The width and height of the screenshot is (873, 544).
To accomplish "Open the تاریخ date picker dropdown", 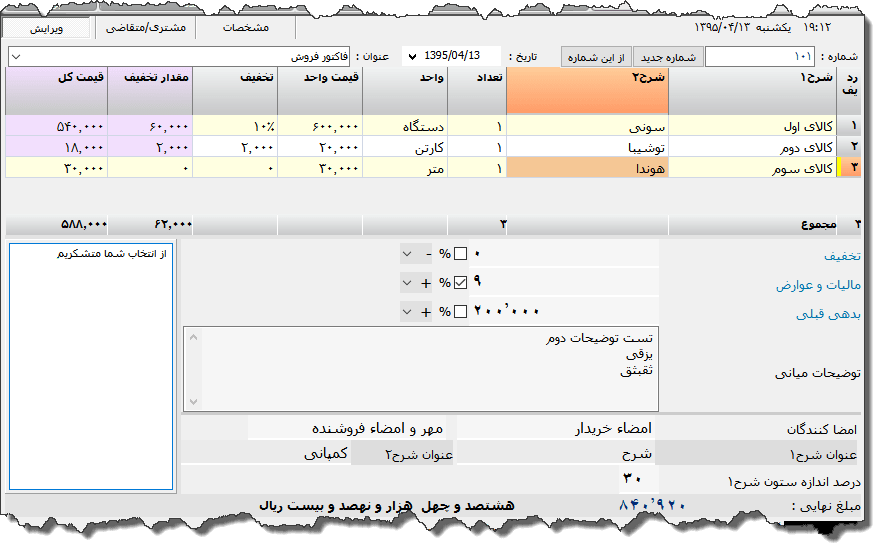I will [412, 57].
